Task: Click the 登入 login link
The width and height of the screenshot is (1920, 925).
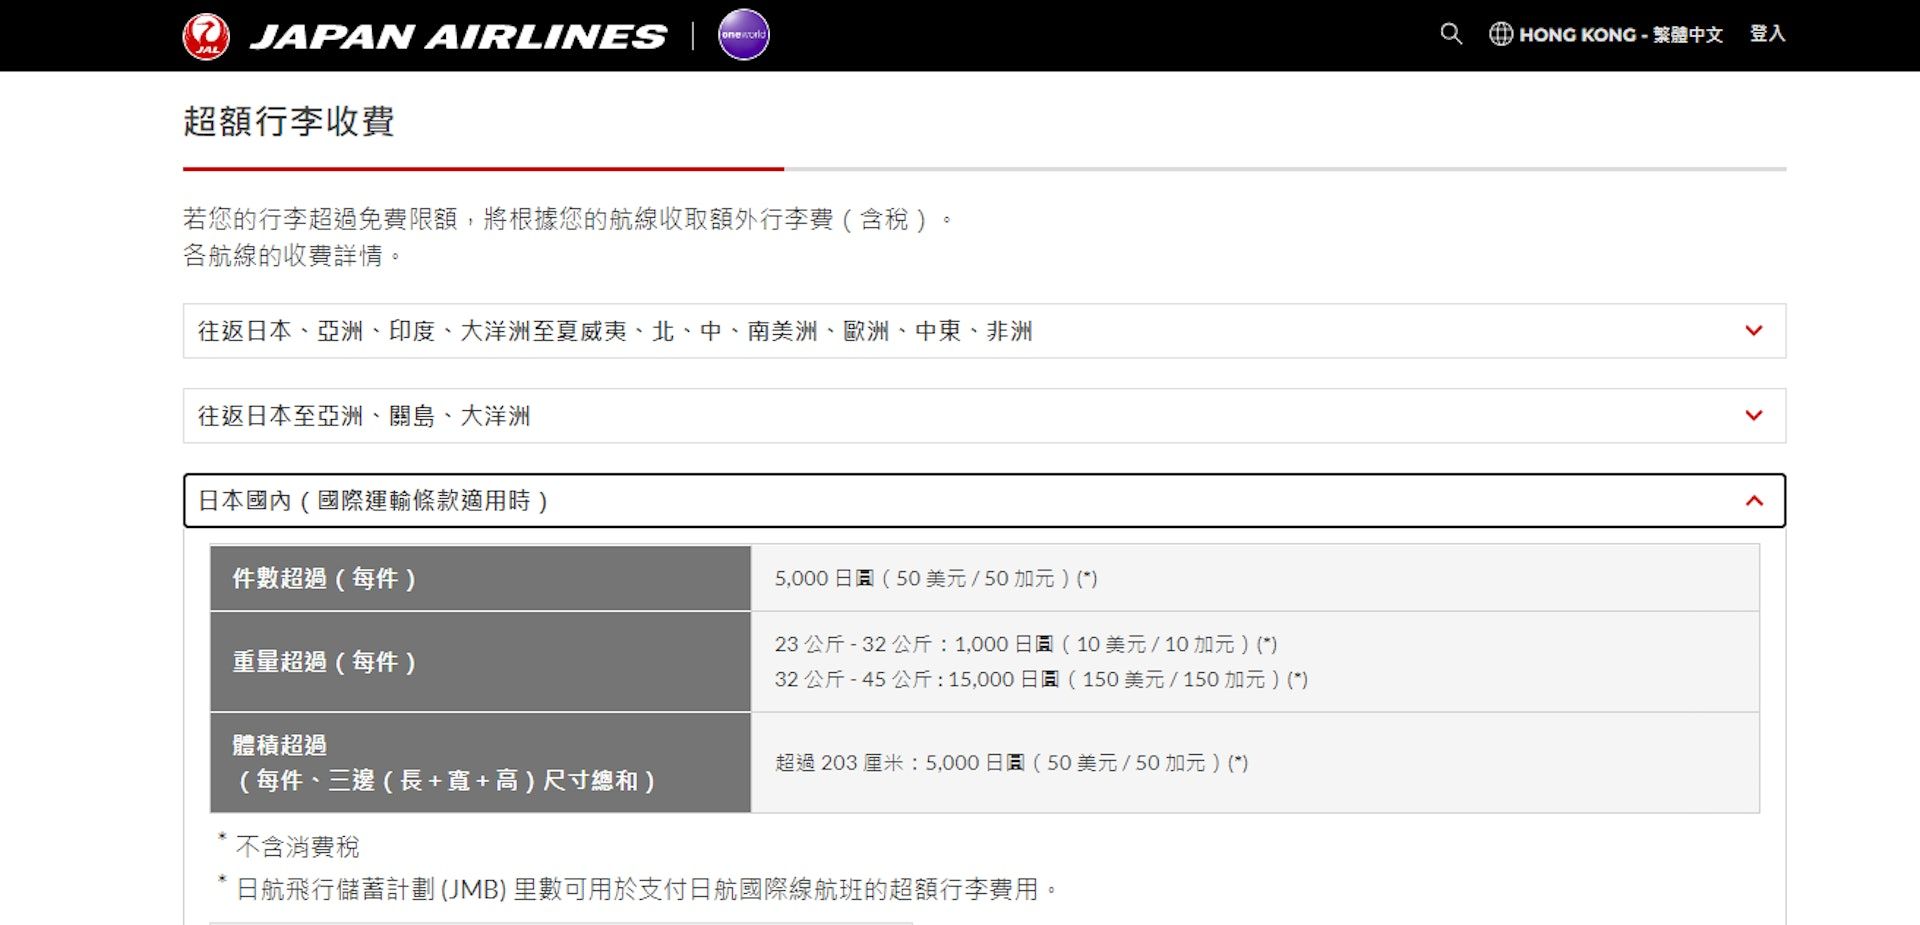Action: point(1768,33)
